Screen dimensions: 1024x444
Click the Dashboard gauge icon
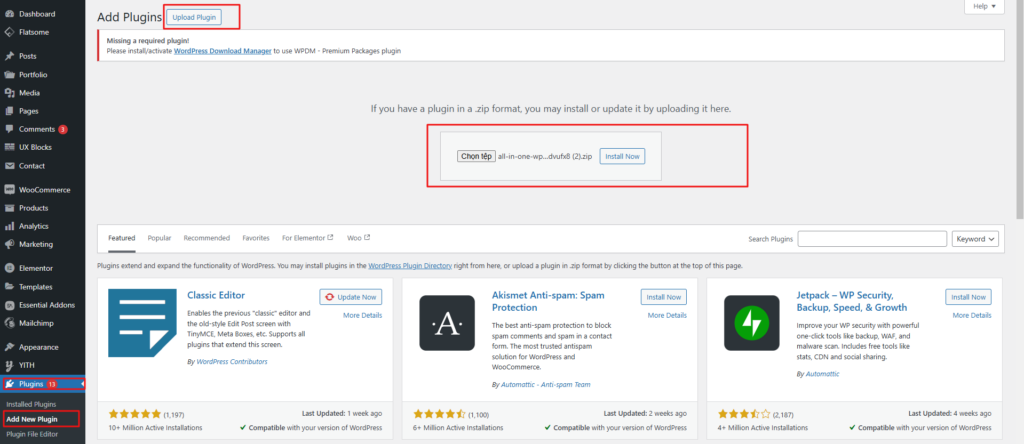point(9,14)
